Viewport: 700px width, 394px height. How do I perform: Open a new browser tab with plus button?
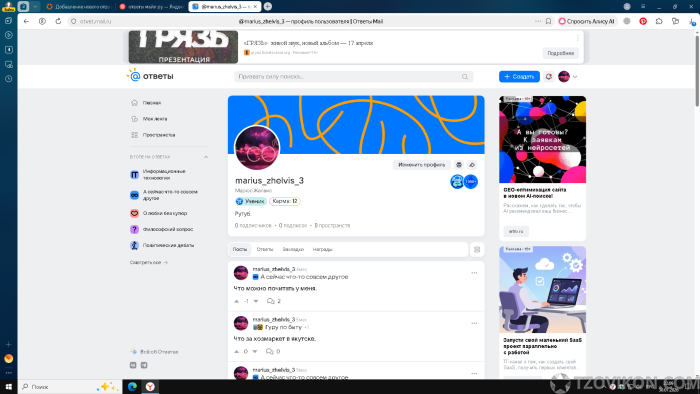tap(268, 6)
